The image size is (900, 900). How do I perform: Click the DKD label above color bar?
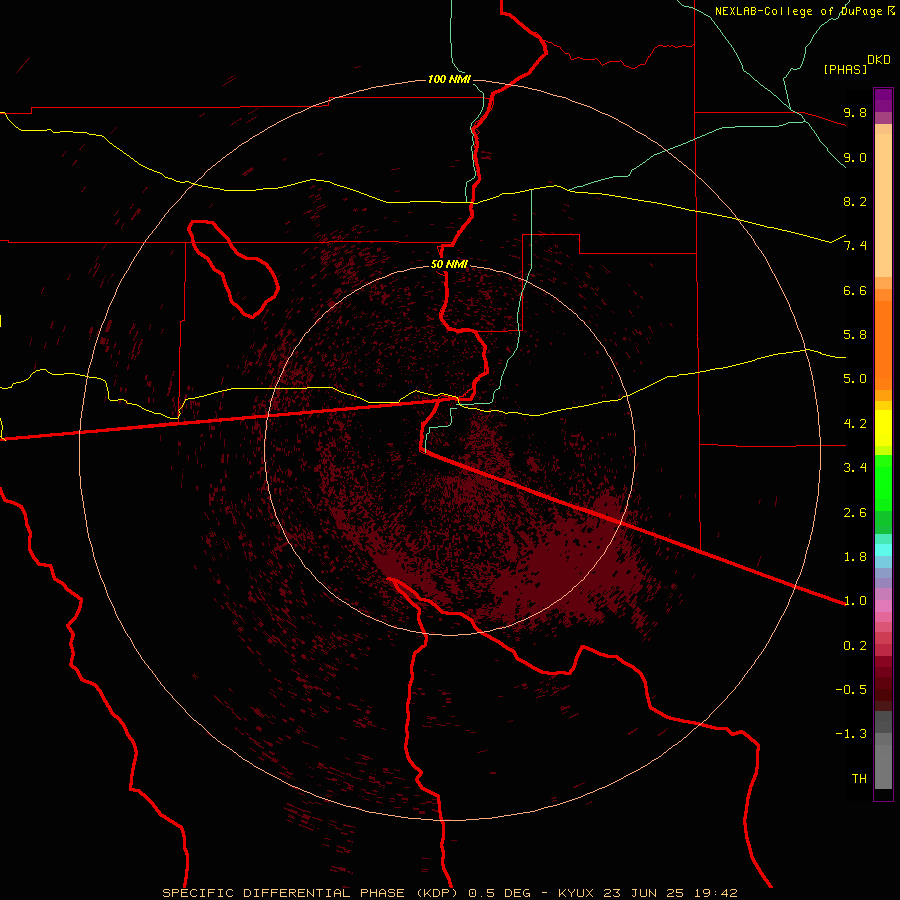(x=878, y=60)
